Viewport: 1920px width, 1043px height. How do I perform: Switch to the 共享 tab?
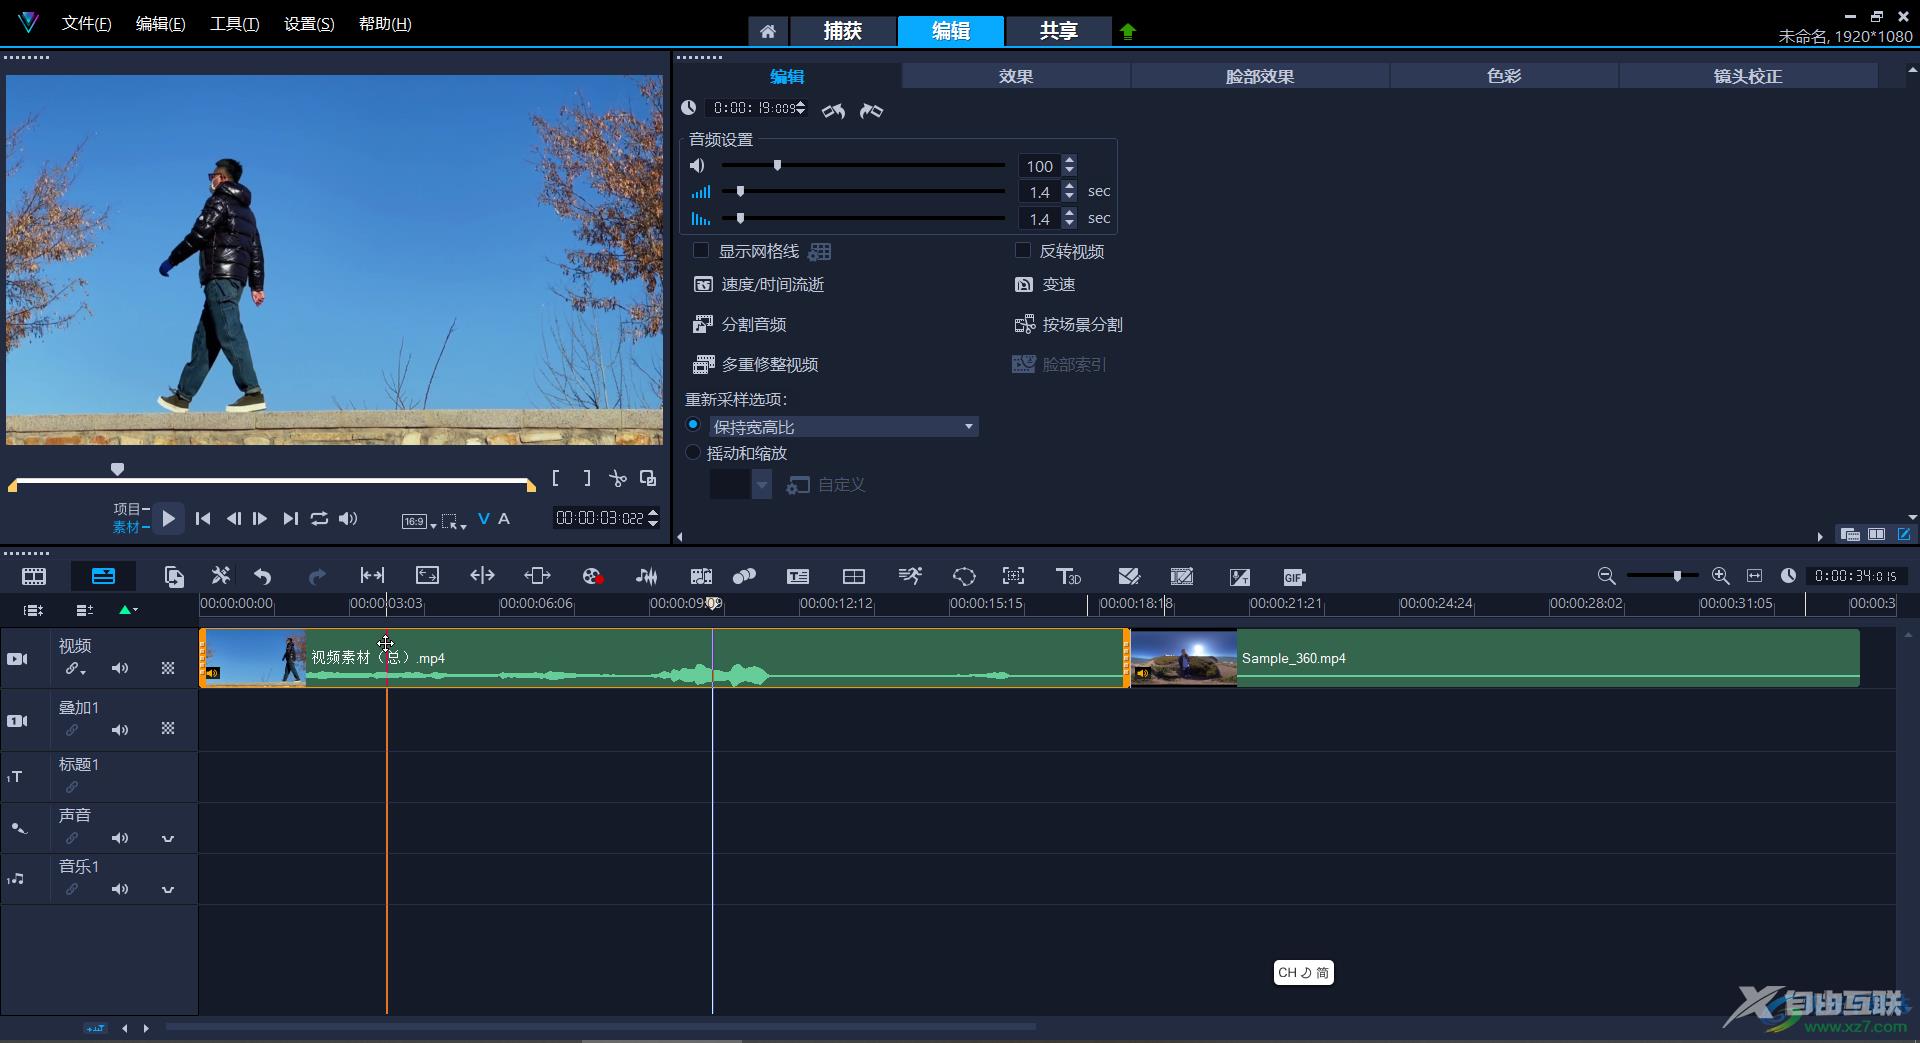coord(1058,31)
